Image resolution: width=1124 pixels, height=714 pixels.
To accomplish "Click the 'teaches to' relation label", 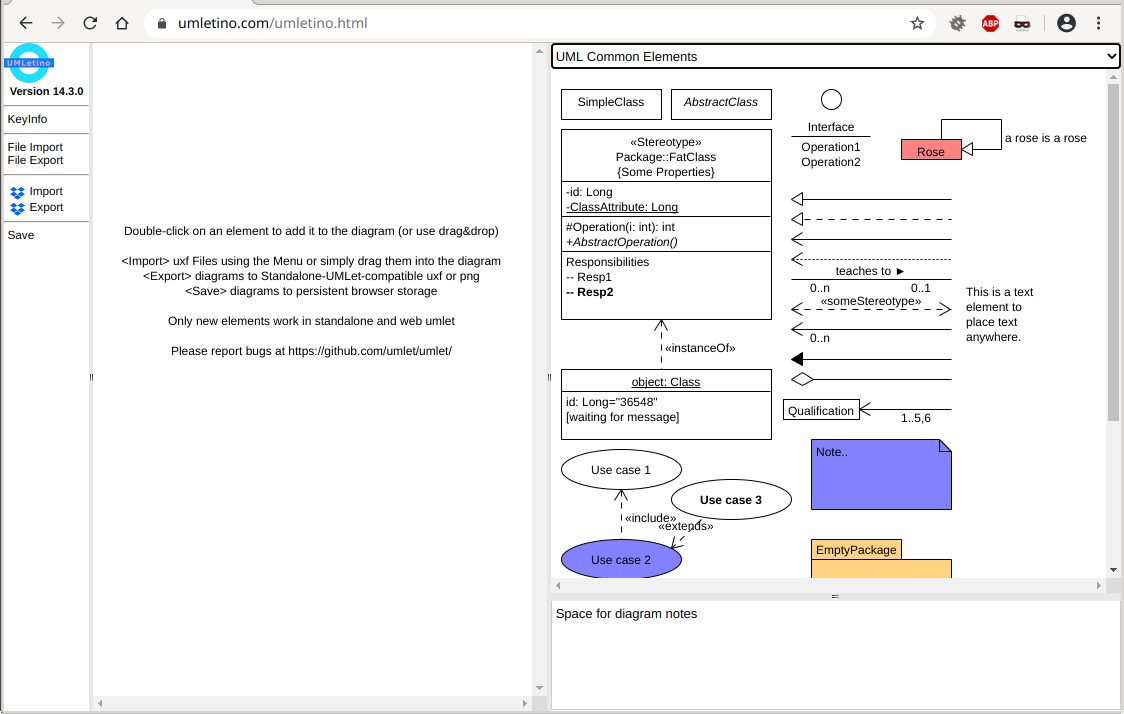I will coord(870,271).
